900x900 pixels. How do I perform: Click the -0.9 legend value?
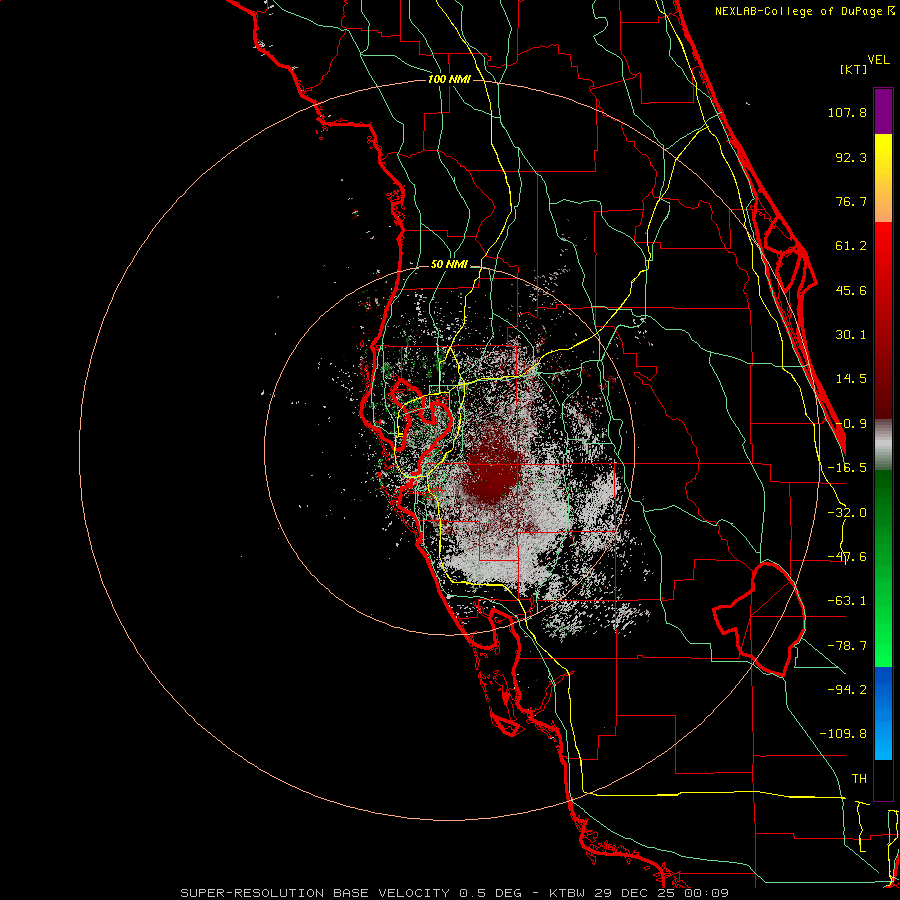(x=851, y=424)
